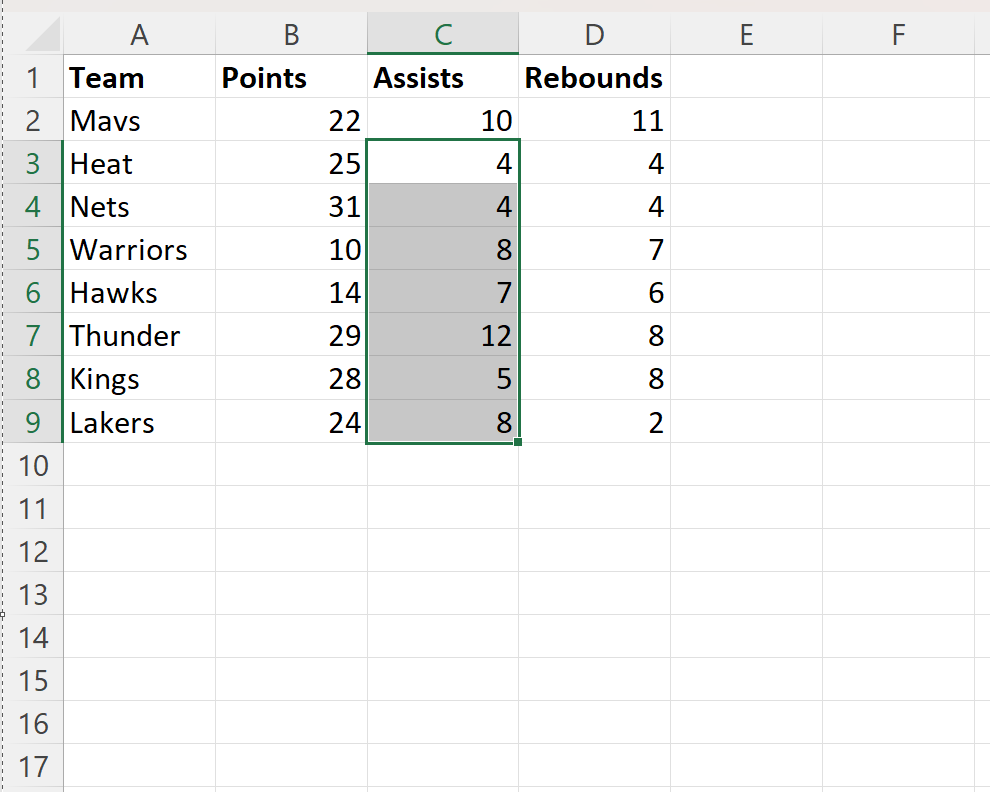Select column E header
This screenshot has width=990, height=792.
point(746,34)
